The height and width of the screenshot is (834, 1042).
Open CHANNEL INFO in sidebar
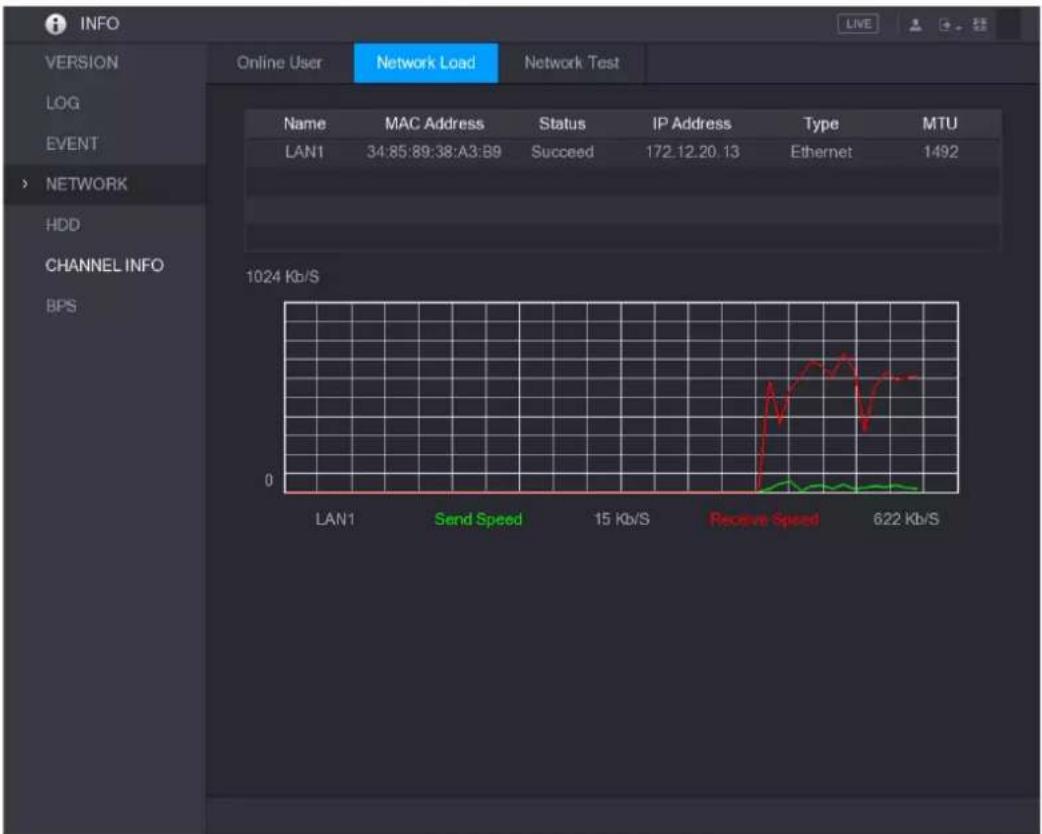(x=104, y=265)
